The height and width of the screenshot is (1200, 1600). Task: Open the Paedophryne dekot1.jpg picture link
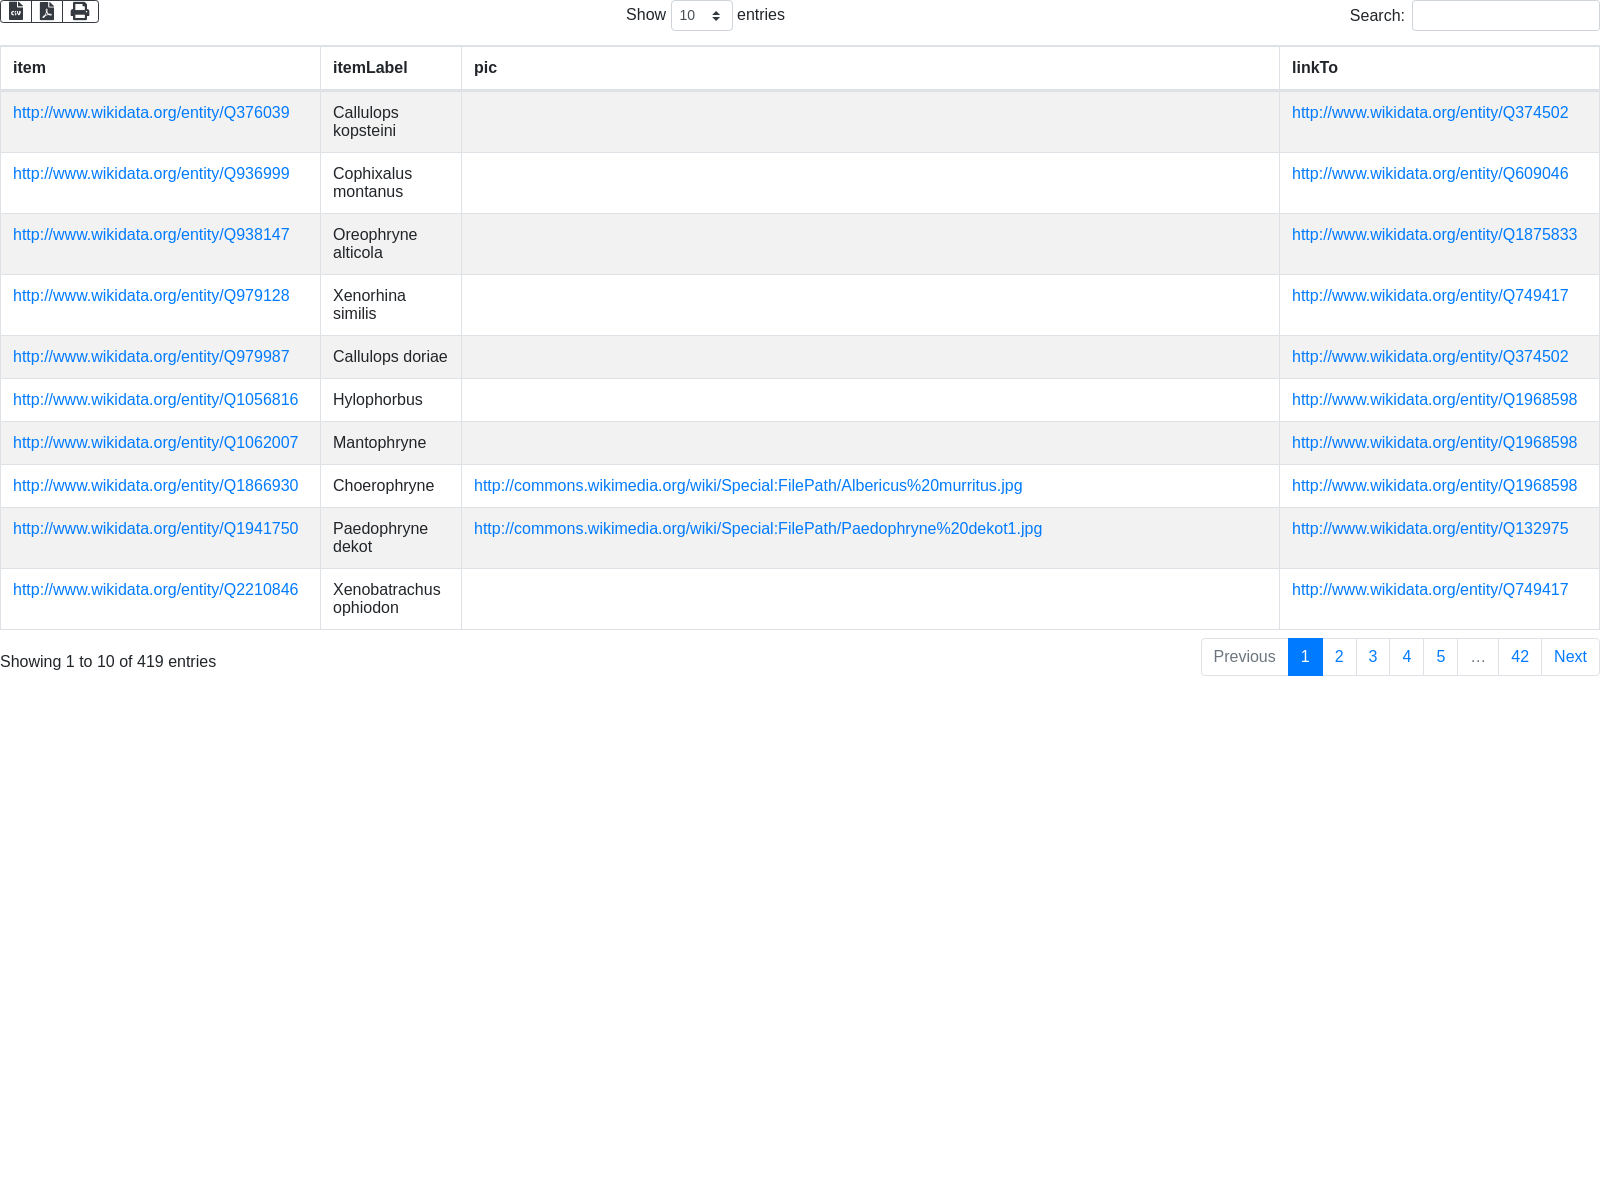click(x=757, y=529)
